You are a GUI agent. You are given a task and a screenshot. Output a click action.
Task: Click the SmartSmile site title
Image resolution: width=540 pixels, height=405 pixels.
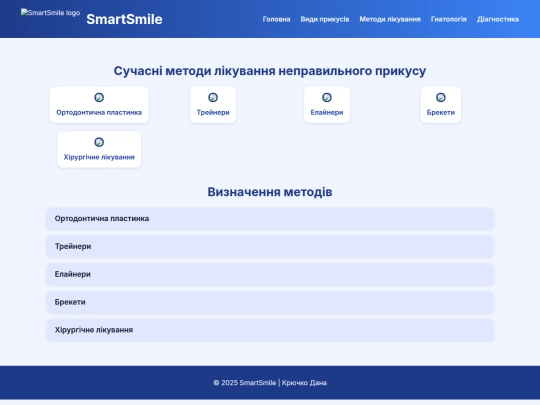coord(124,19)
